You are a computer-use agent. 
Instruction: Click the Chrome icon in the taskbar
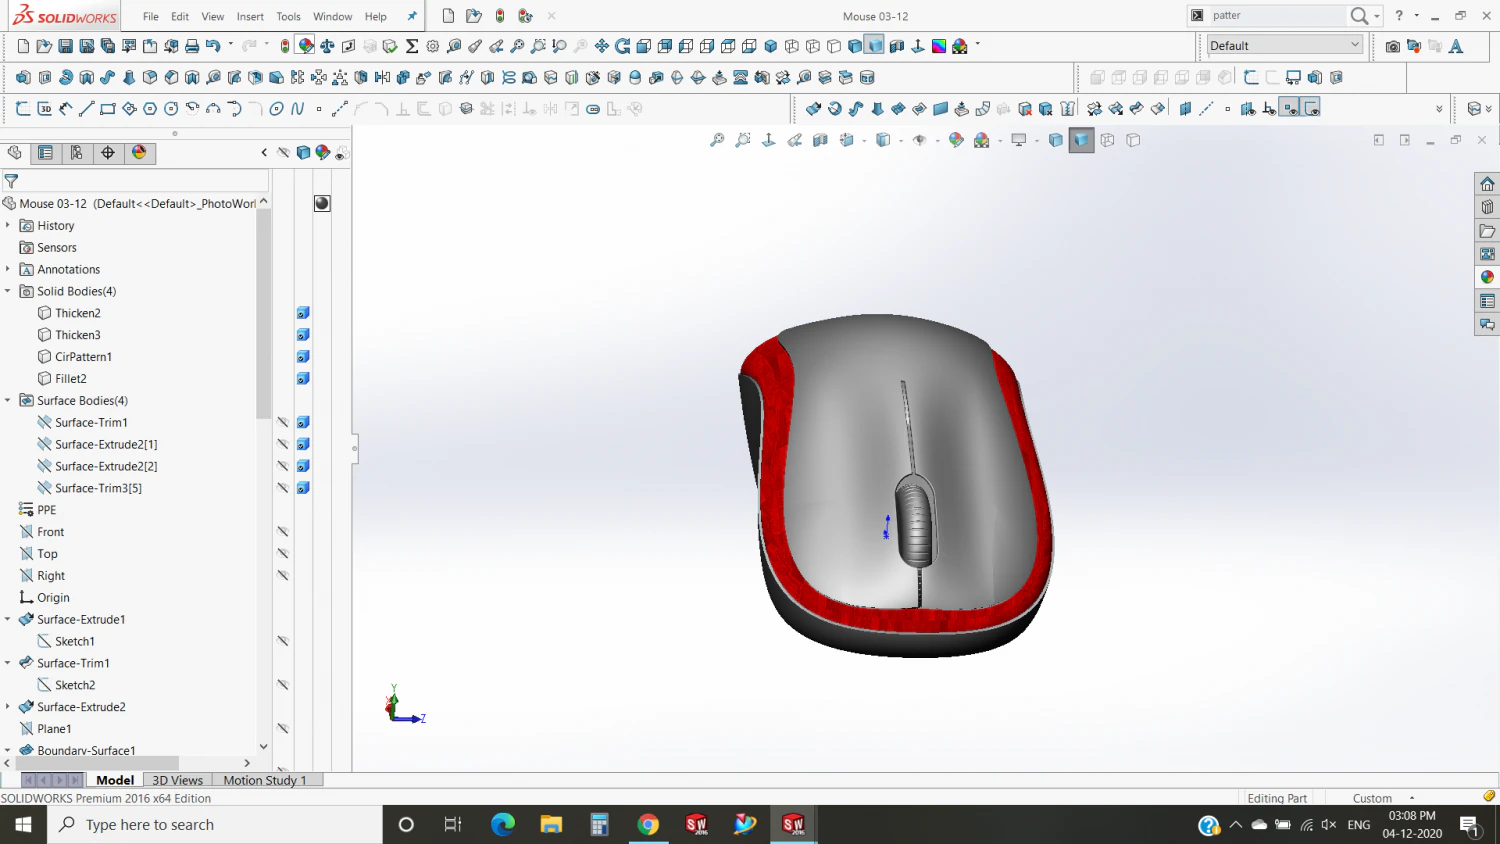tap(649, 824)
